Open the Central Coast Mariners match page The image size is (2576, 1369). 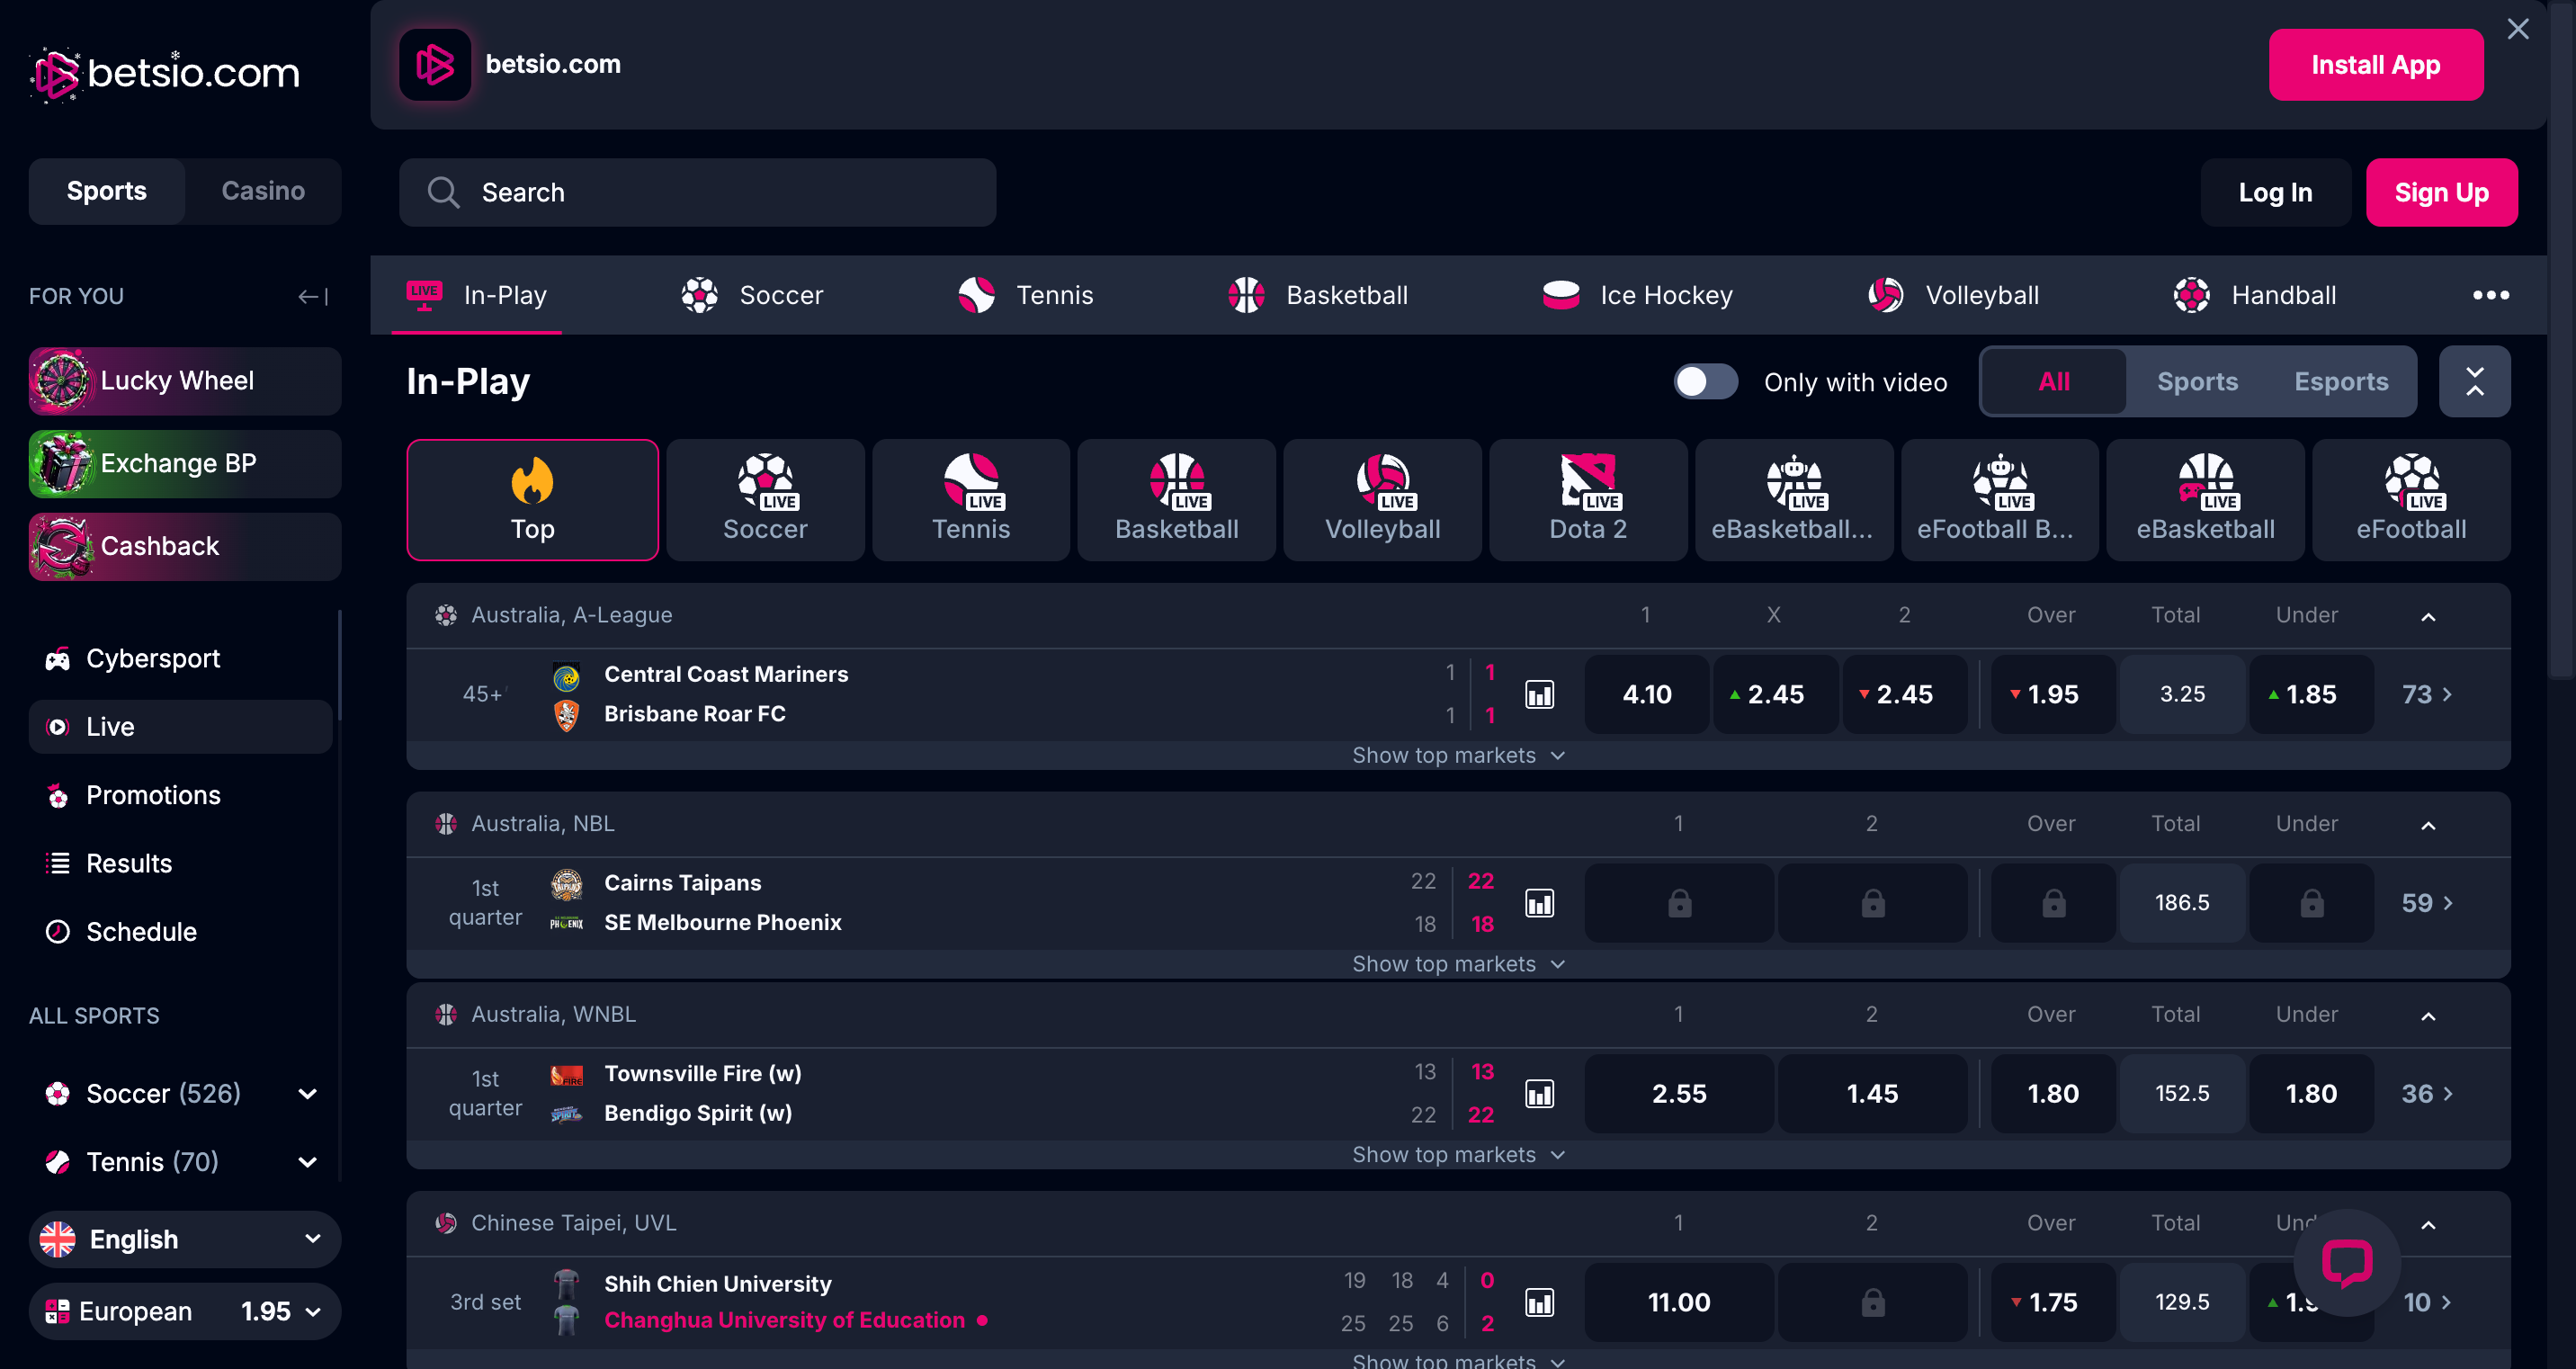pyautogui.click(x=726, y=674)
